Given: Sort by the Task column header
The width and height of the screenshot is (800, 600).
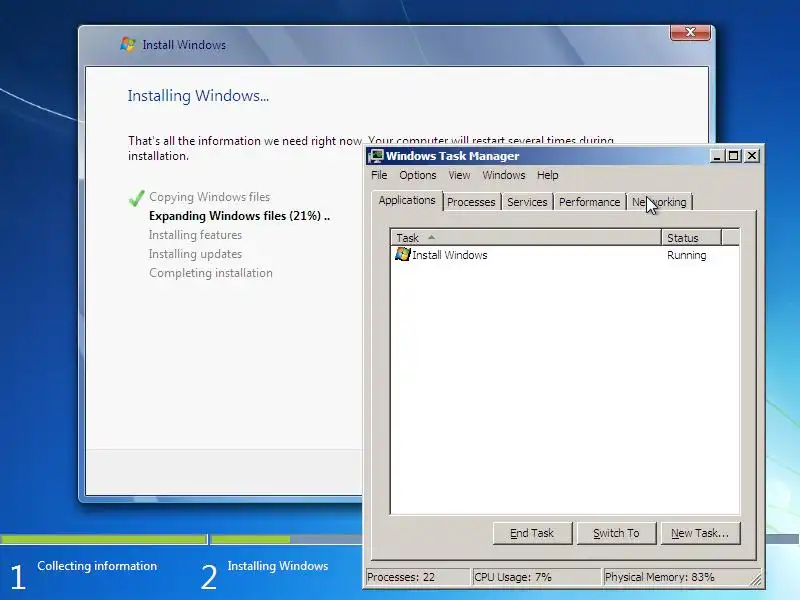Looking at the screenshot, I should (x=526, y=238).
